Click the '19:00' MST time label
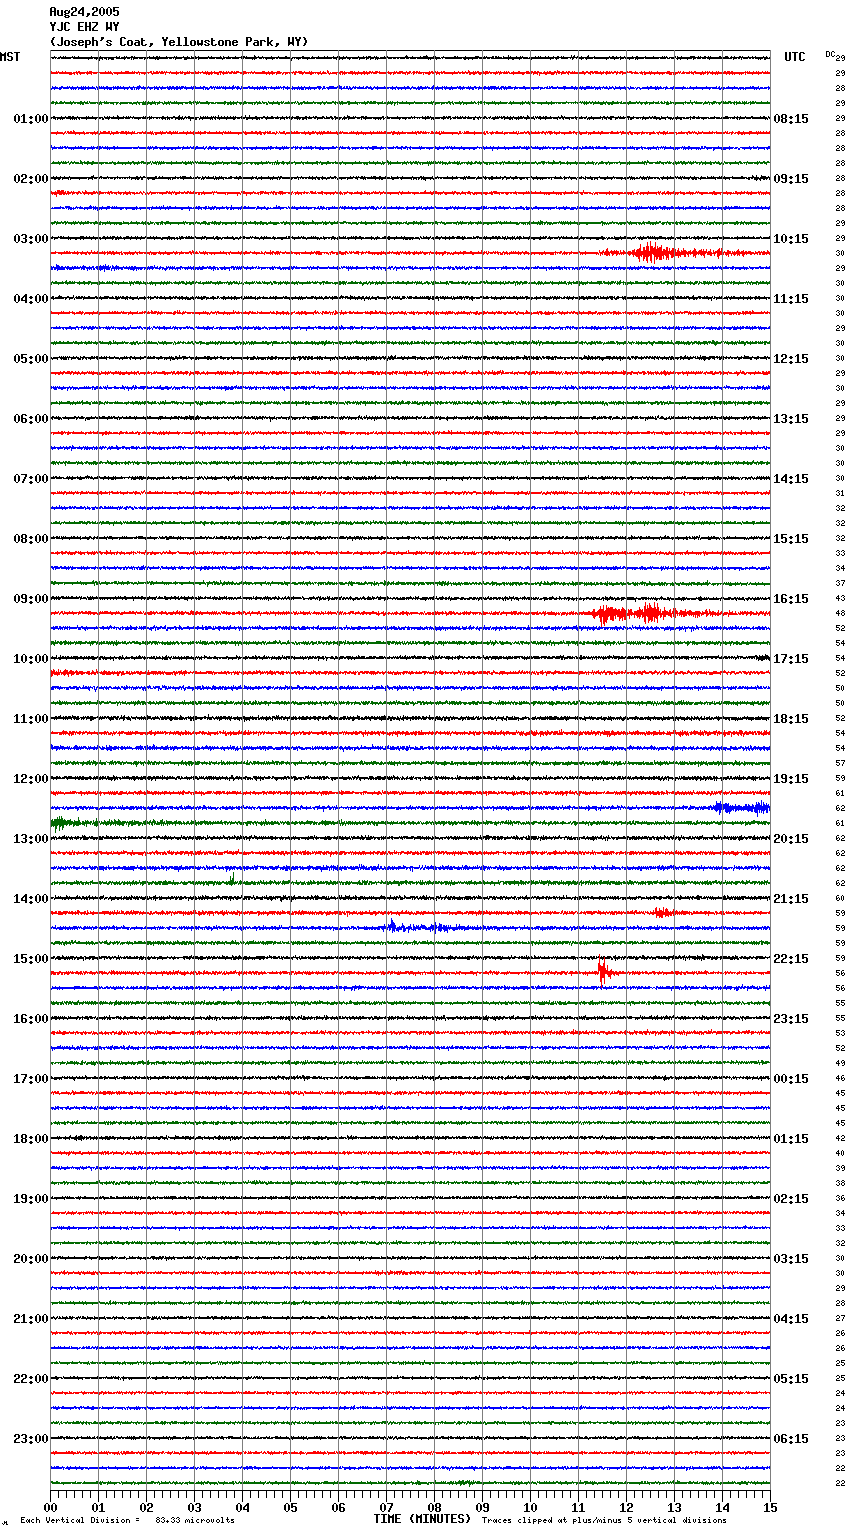The height and width of the screenshot is (1534, 850). pos(31,1199)
